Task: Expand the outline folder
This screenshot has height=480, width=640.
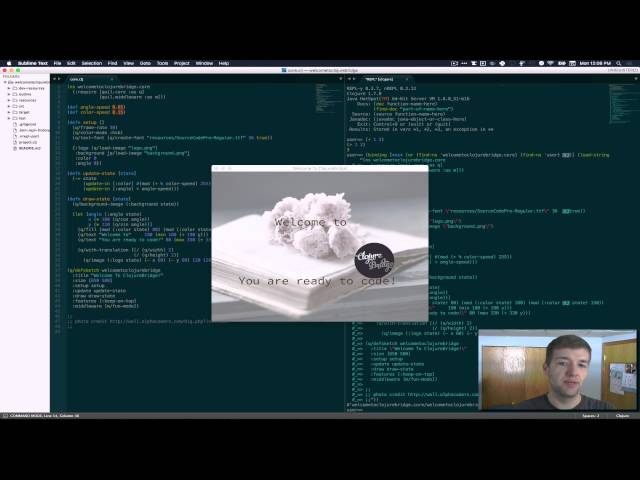Action: click(9, 94)
